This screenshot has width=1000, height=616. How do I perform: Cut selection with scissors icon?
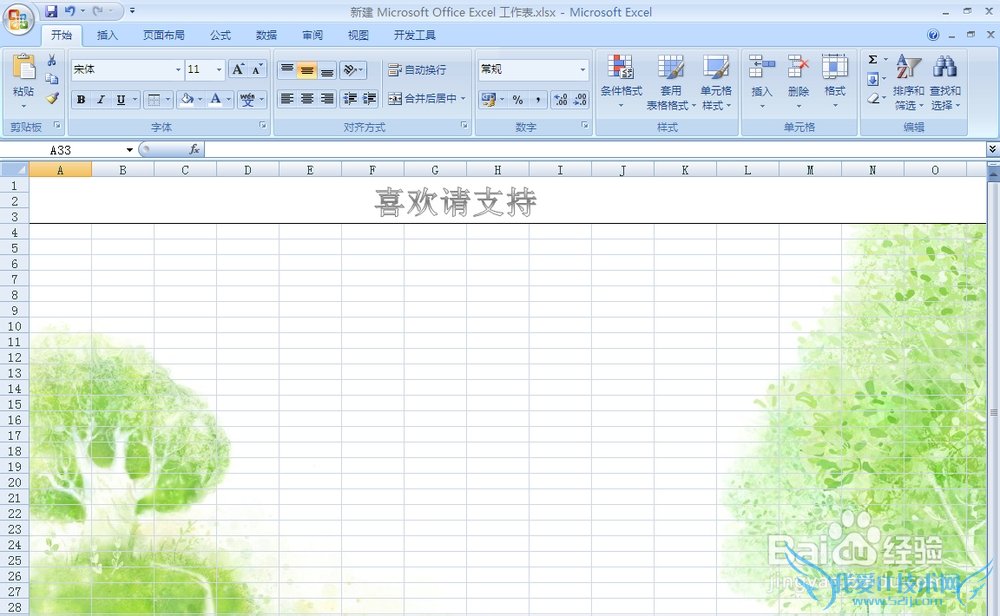(52, 60)
